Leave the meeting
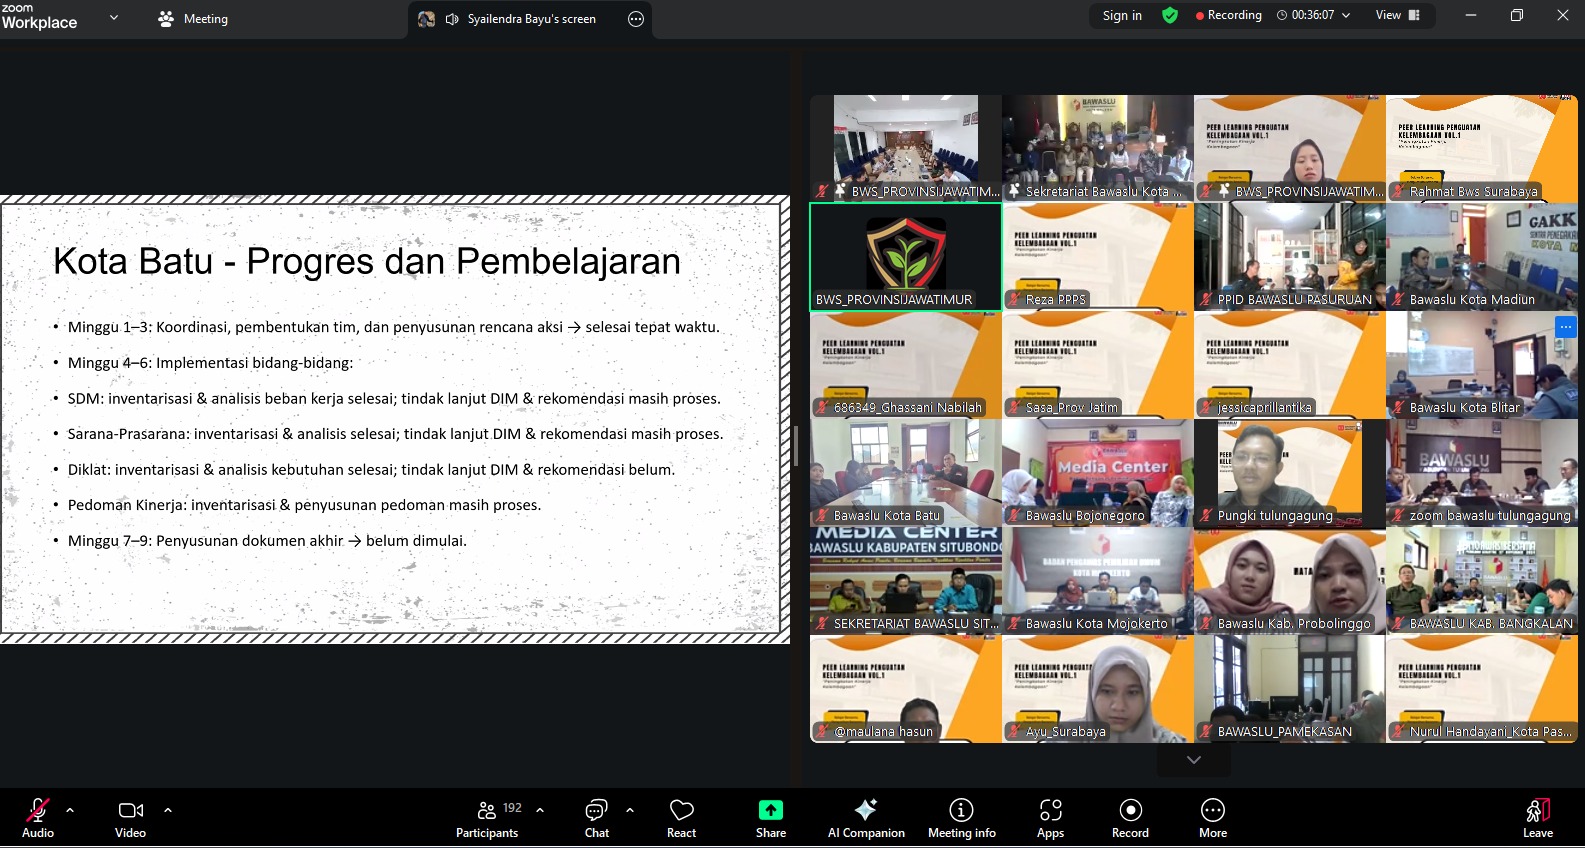This screenshot has height=848, width=1585. point(1537,817)
